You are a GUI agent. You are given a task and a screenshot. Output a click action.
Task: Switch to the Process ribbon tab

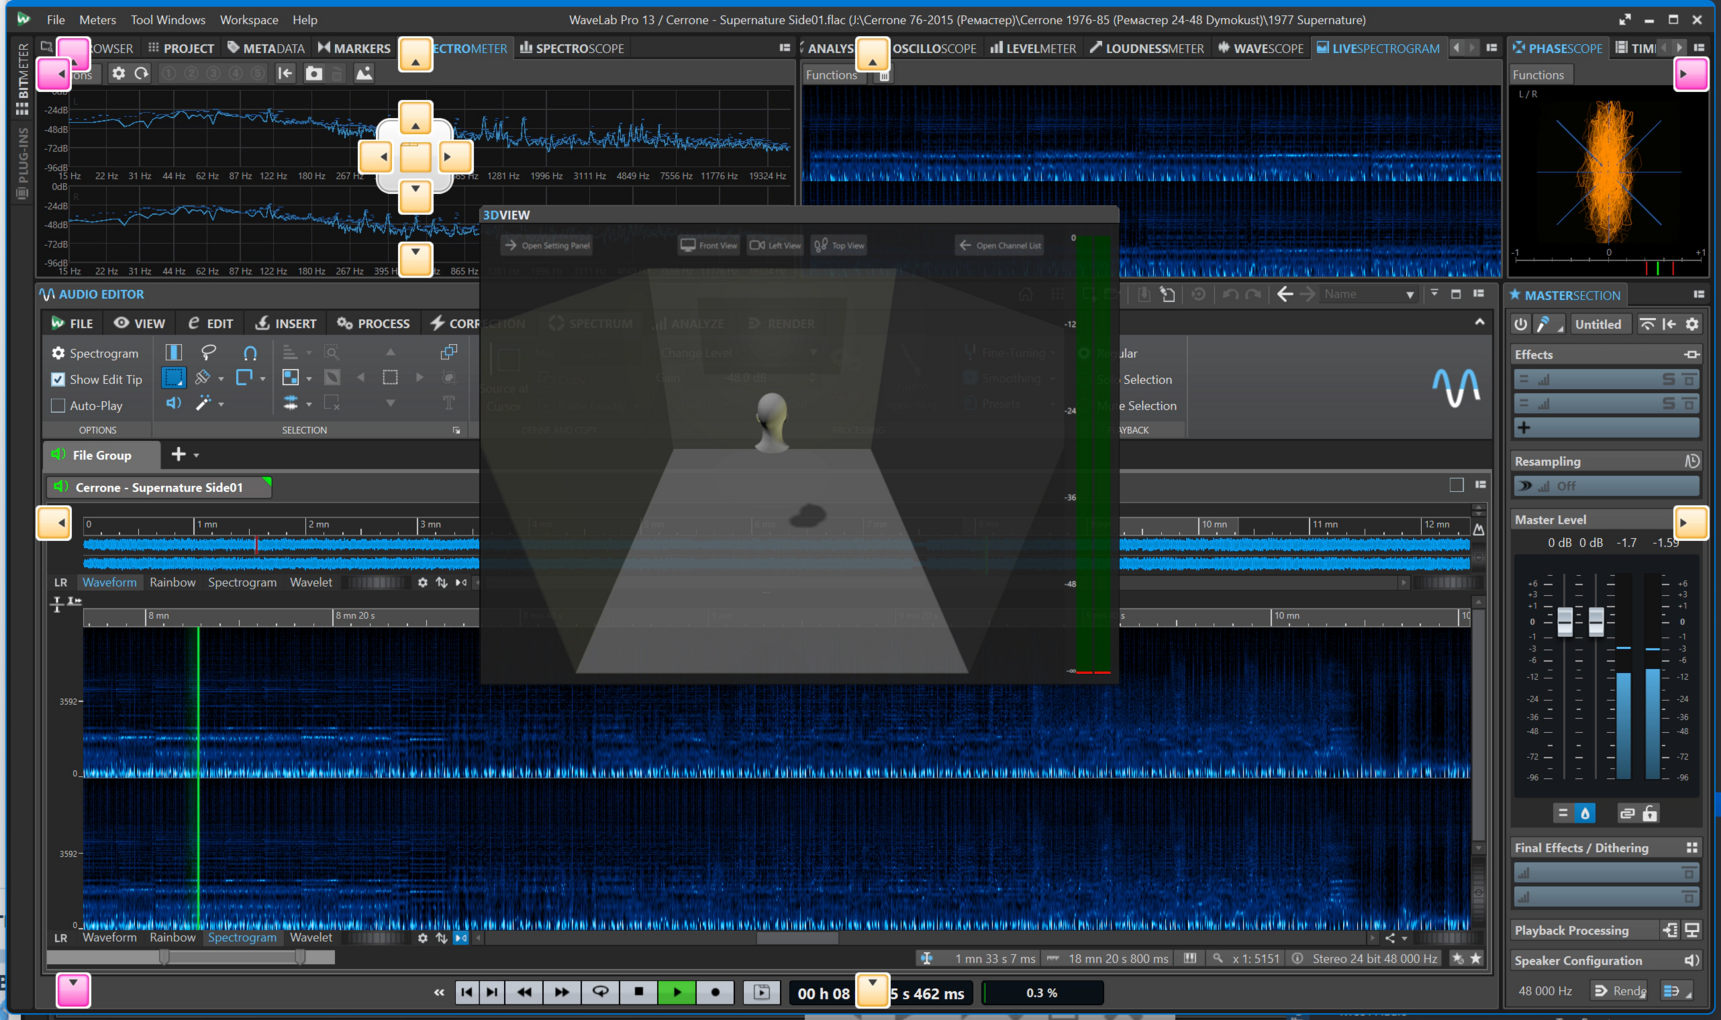[x=374, y=323]
